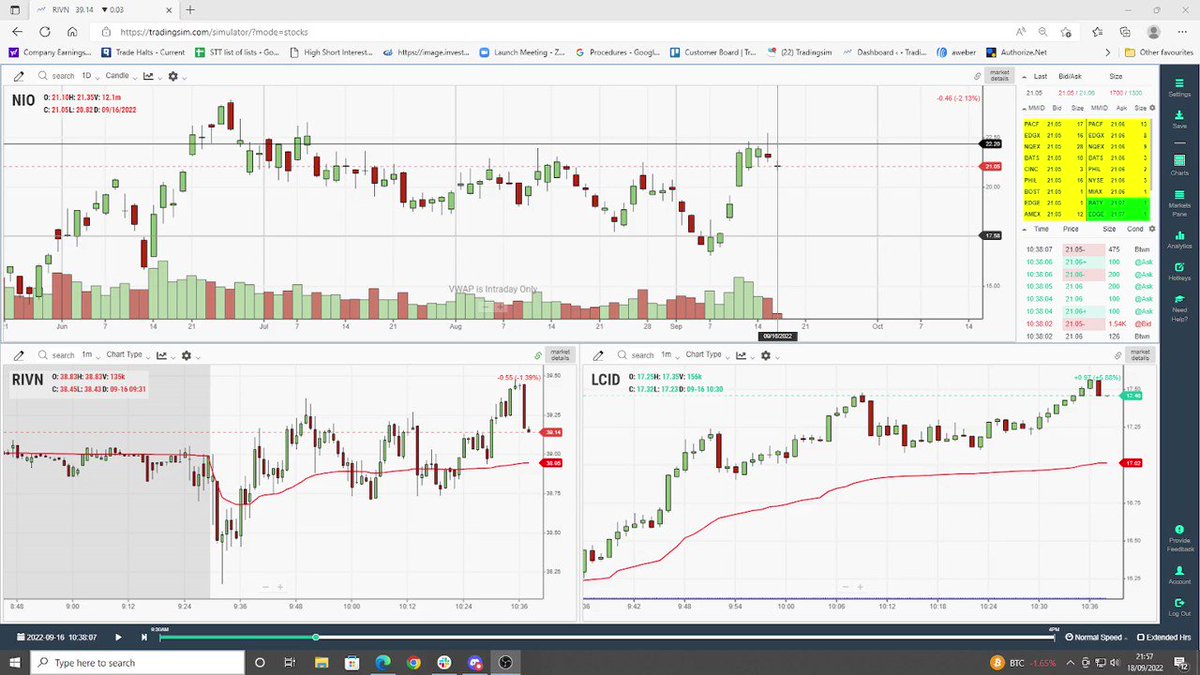Click the Need Help? sidebar icon

pos(1179,308)
